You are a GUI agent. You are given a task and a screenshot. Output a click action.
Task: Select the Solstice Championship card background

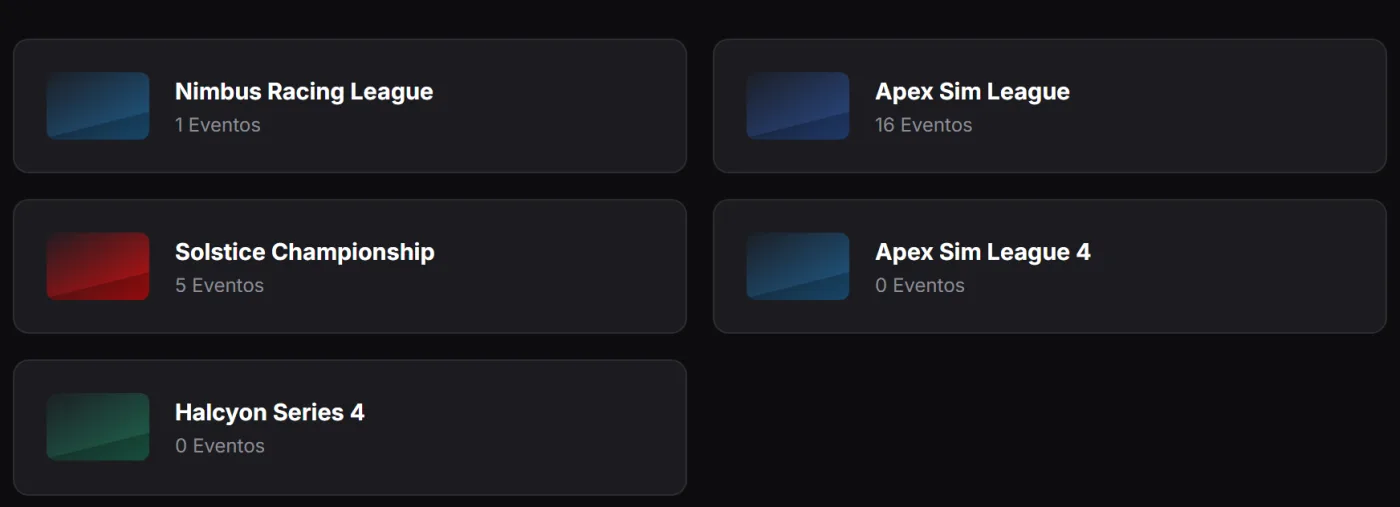560,266
